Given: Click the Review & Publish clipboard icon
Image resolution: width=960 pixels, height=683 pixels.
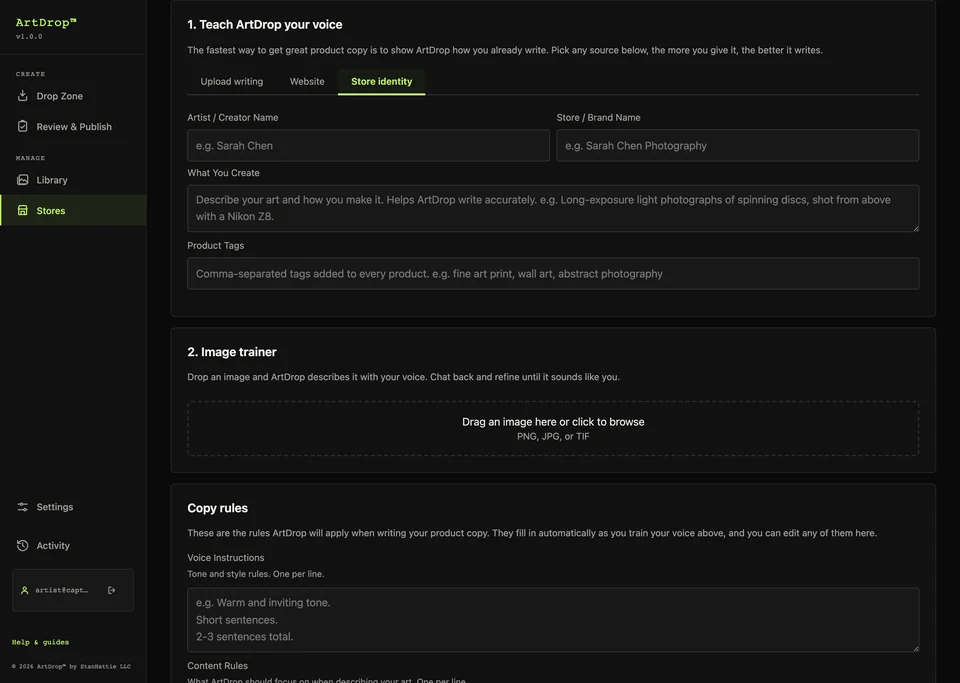Looking at the screenshot, I should pos(23,126).
